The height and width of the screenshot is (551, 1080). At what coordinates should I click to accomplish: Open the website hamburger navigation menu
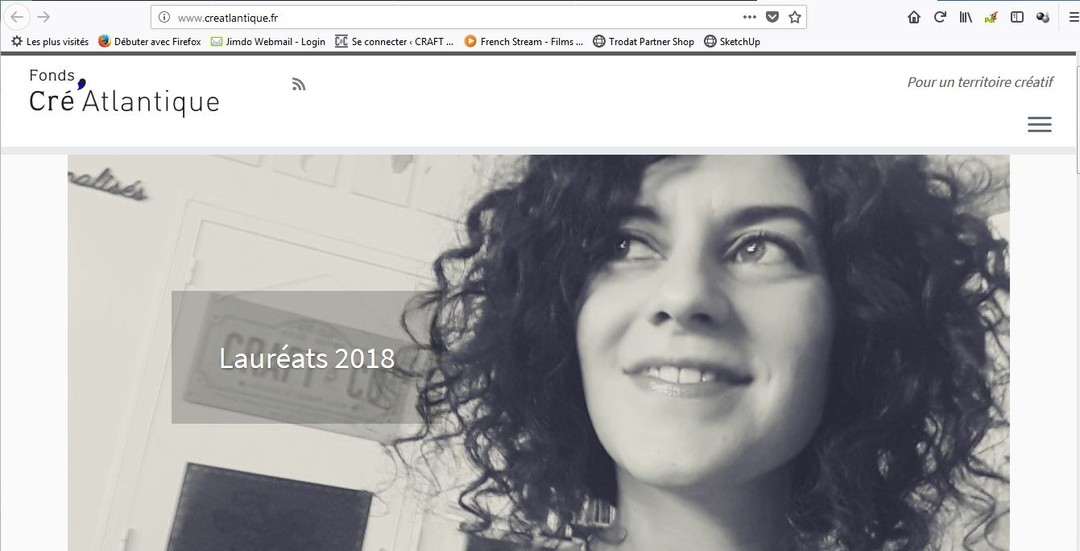[1039, 125]
